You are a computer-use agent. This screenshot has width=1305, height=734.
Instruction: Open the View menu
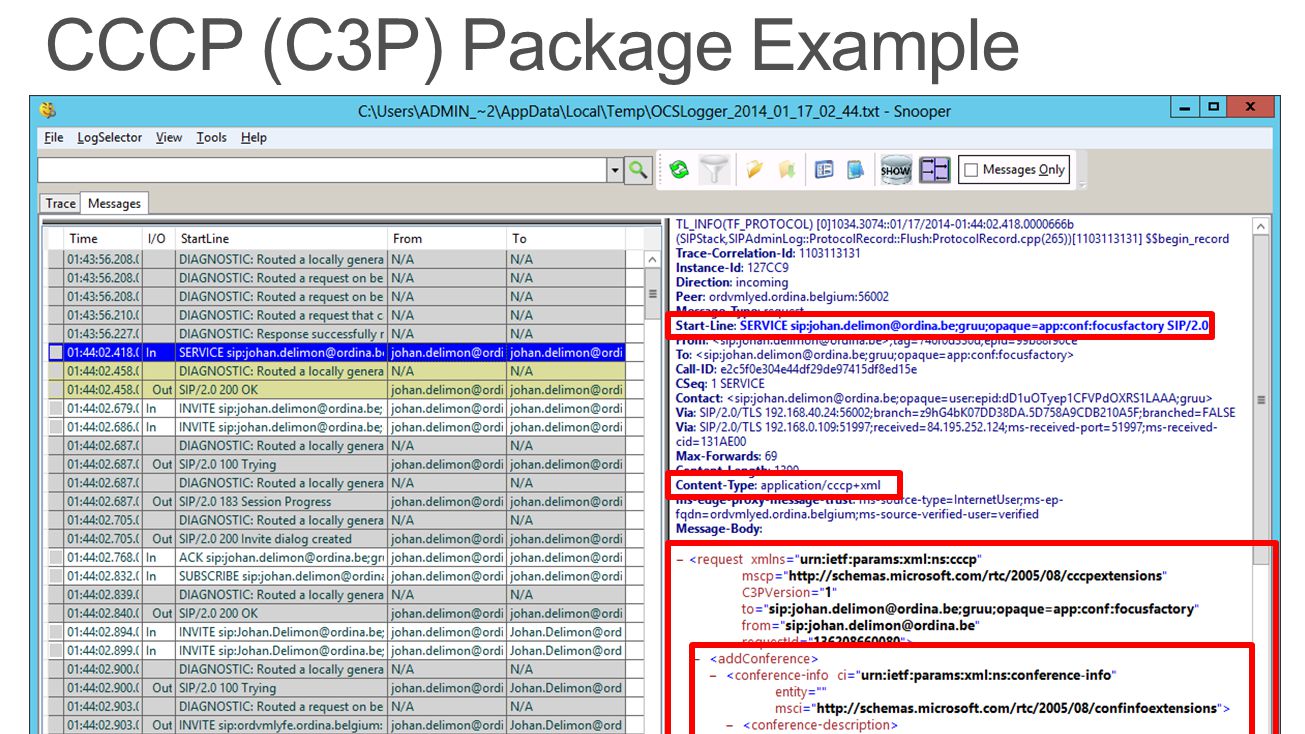[x=169, y=138]
